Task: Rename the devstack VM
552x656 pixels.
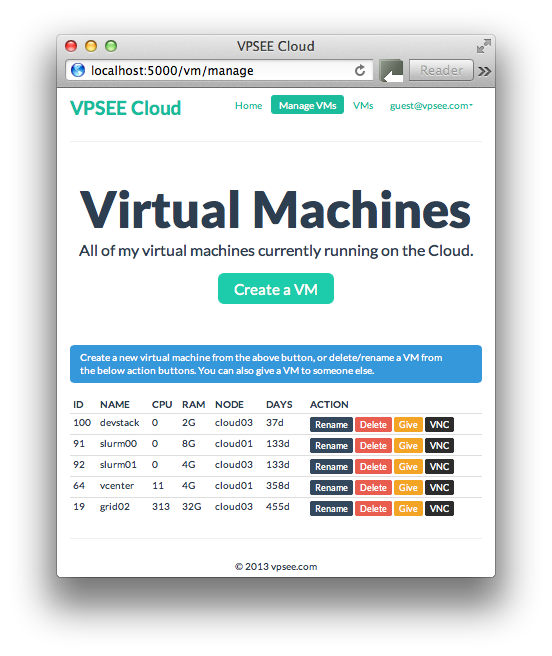Action: (331, 425)
